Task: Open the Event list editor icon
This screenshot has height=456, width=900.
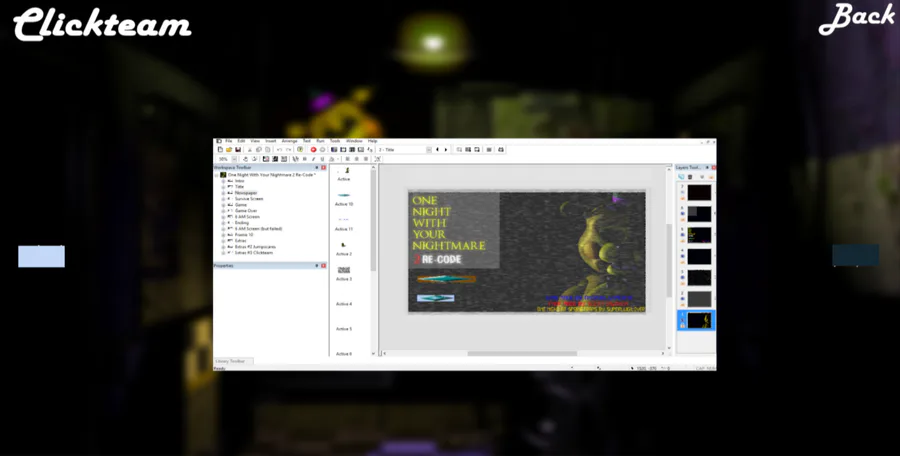Action: 361,149
